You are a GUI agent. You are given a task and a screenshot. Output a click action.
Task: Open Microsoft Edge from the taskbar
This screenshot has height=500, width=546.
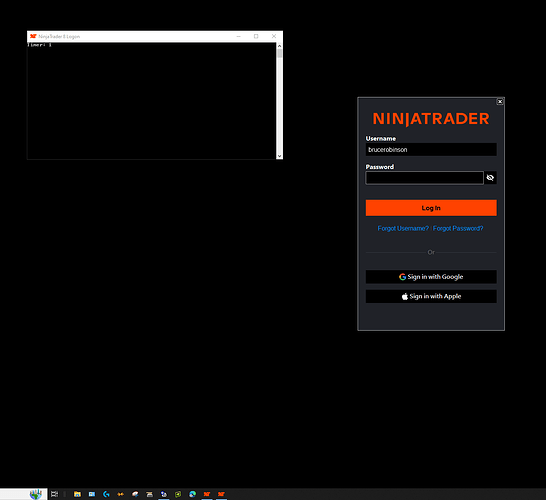pos(192,494)
